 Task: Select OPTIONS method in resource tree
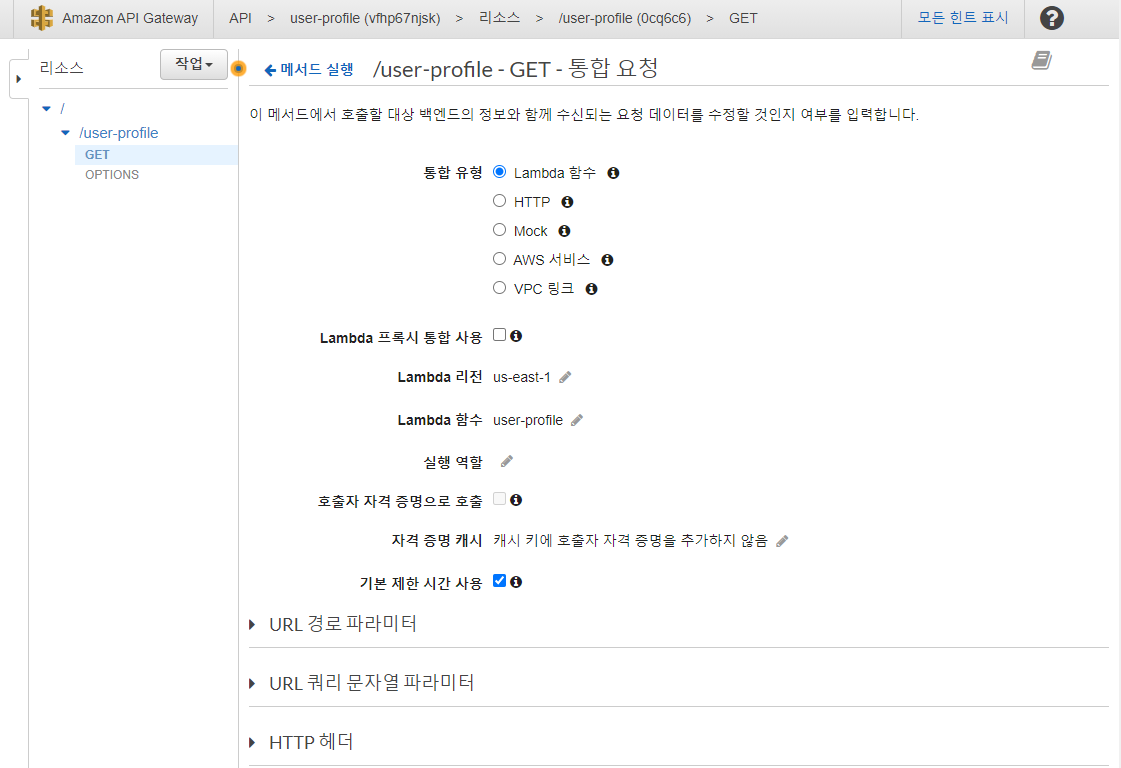point(112,174)
